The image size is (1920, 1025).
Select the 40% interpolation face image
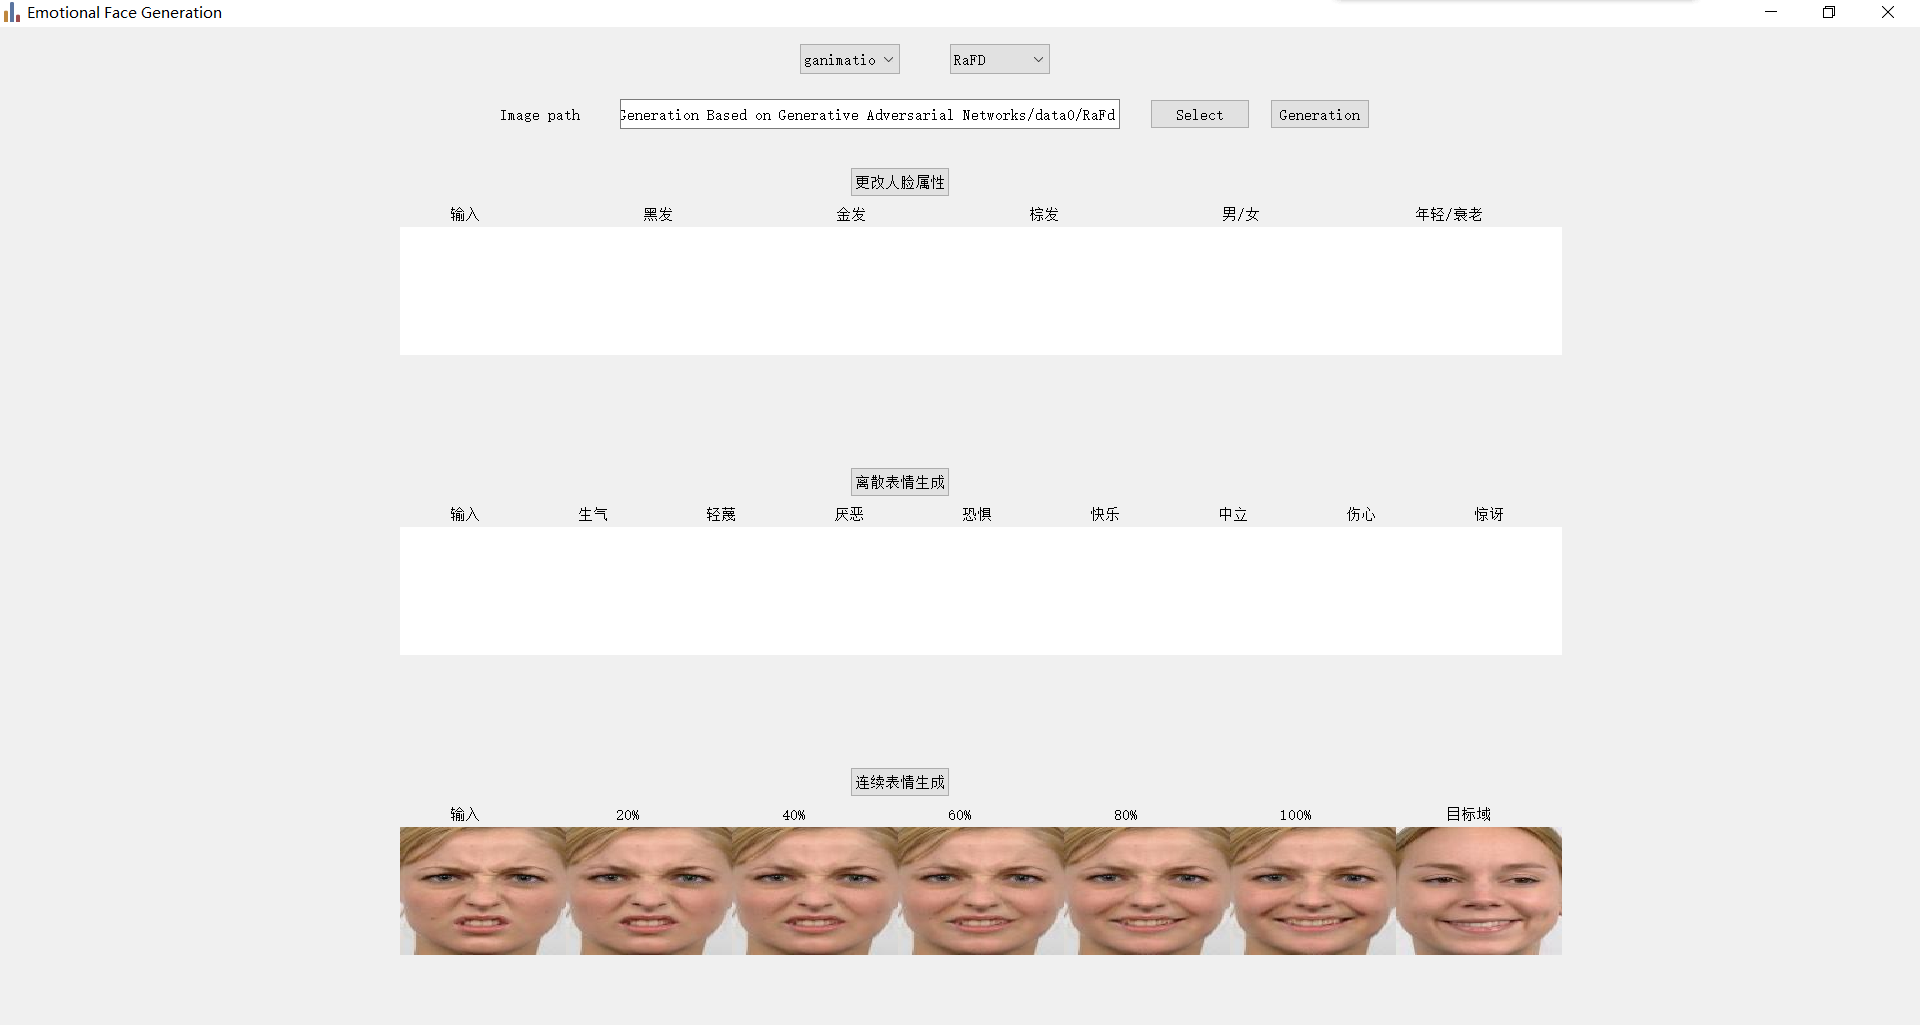(x=814, y=890)
